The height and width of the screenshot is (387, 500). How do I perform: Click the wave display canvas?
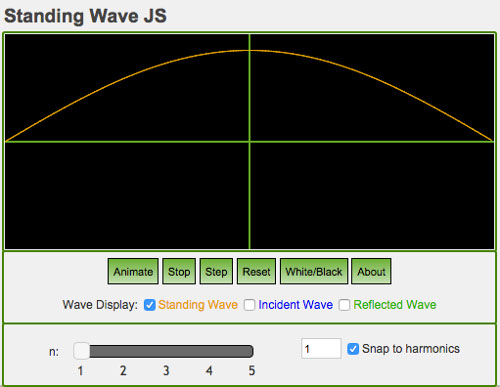[249, 142]
